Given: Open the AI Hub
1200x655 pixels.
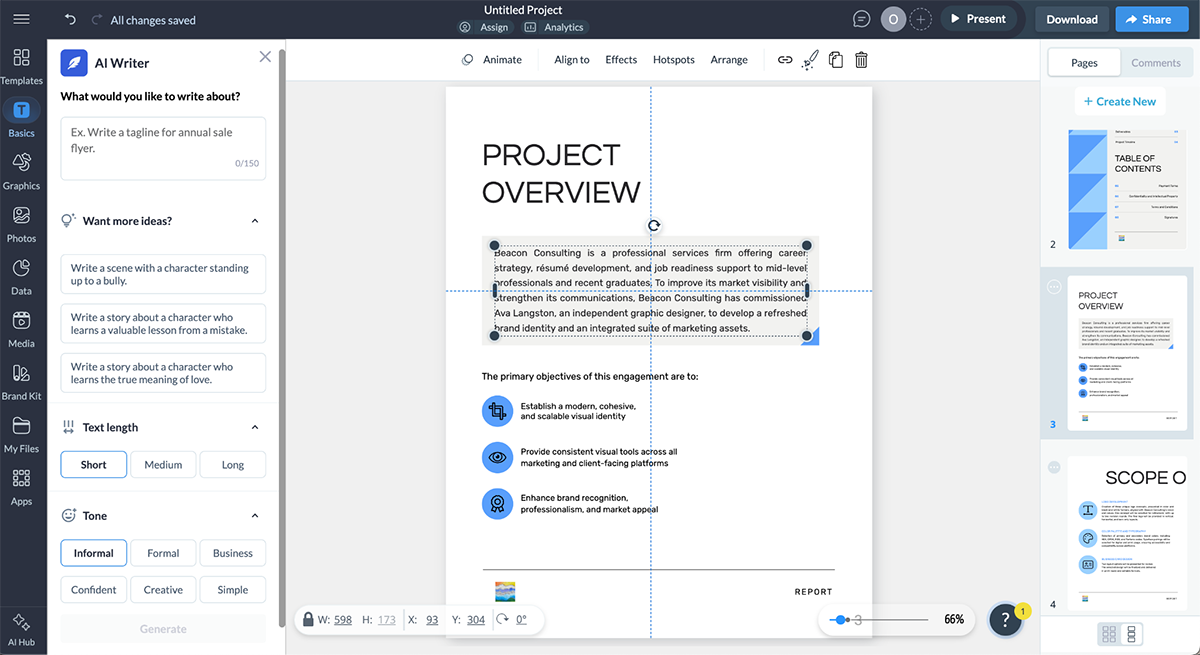Looking at the screenshot, I should point(21,629).
